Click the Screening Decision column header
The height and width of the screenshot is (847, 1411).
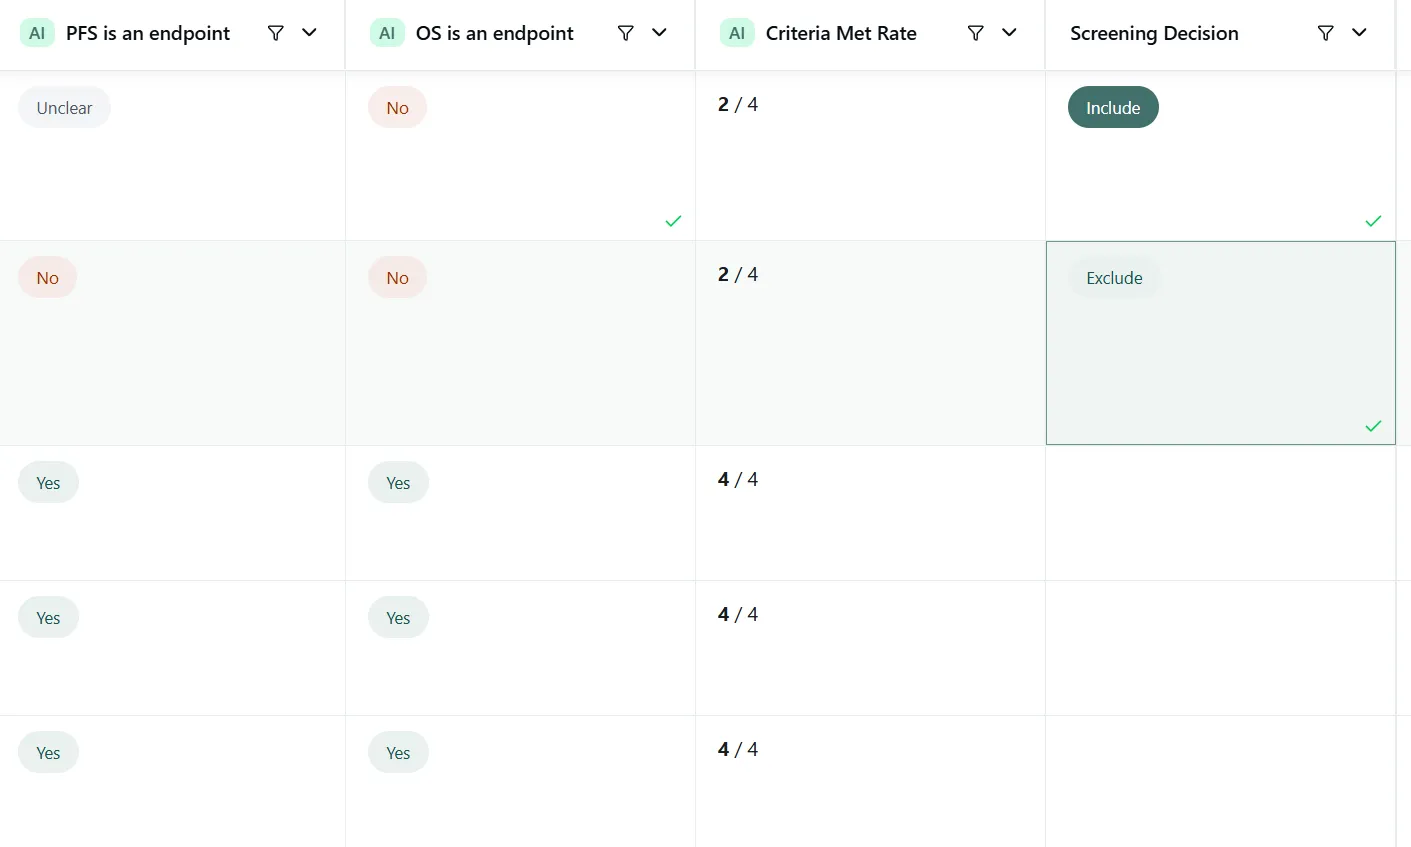click(1154, 33)
